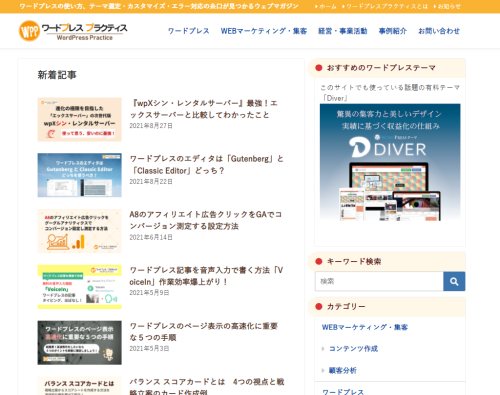This screenshot has width=500, height=395.
Task: Open the Gutenberg vs Classic Editor article title
Action: pos(207,165)
